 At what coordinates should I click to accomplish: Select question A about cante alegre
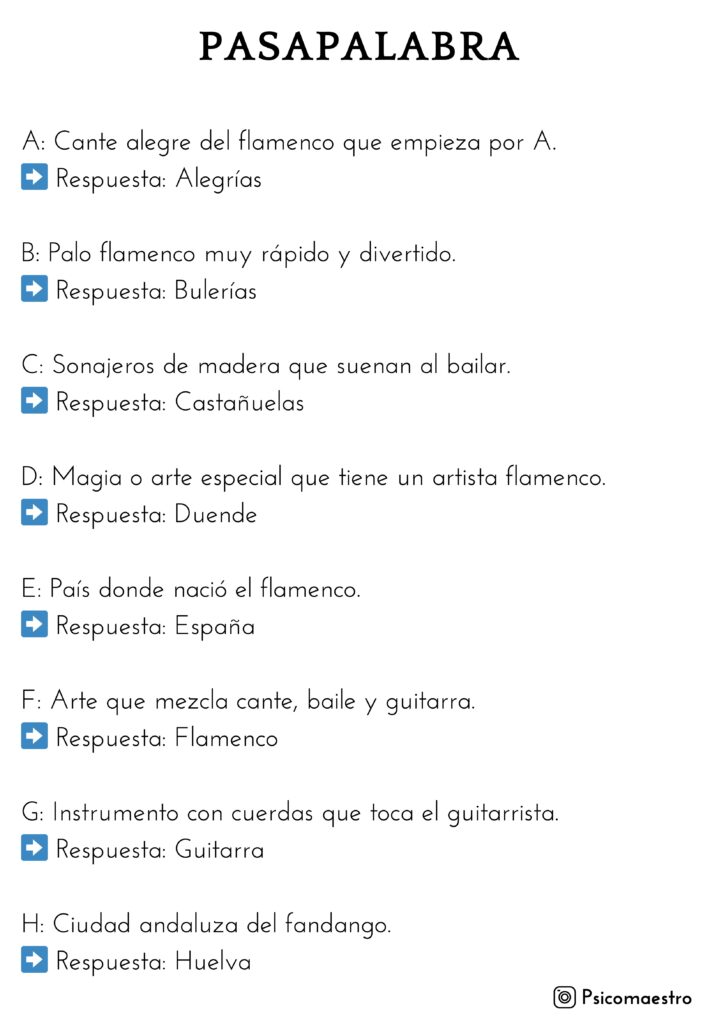(x=289, y=143)
